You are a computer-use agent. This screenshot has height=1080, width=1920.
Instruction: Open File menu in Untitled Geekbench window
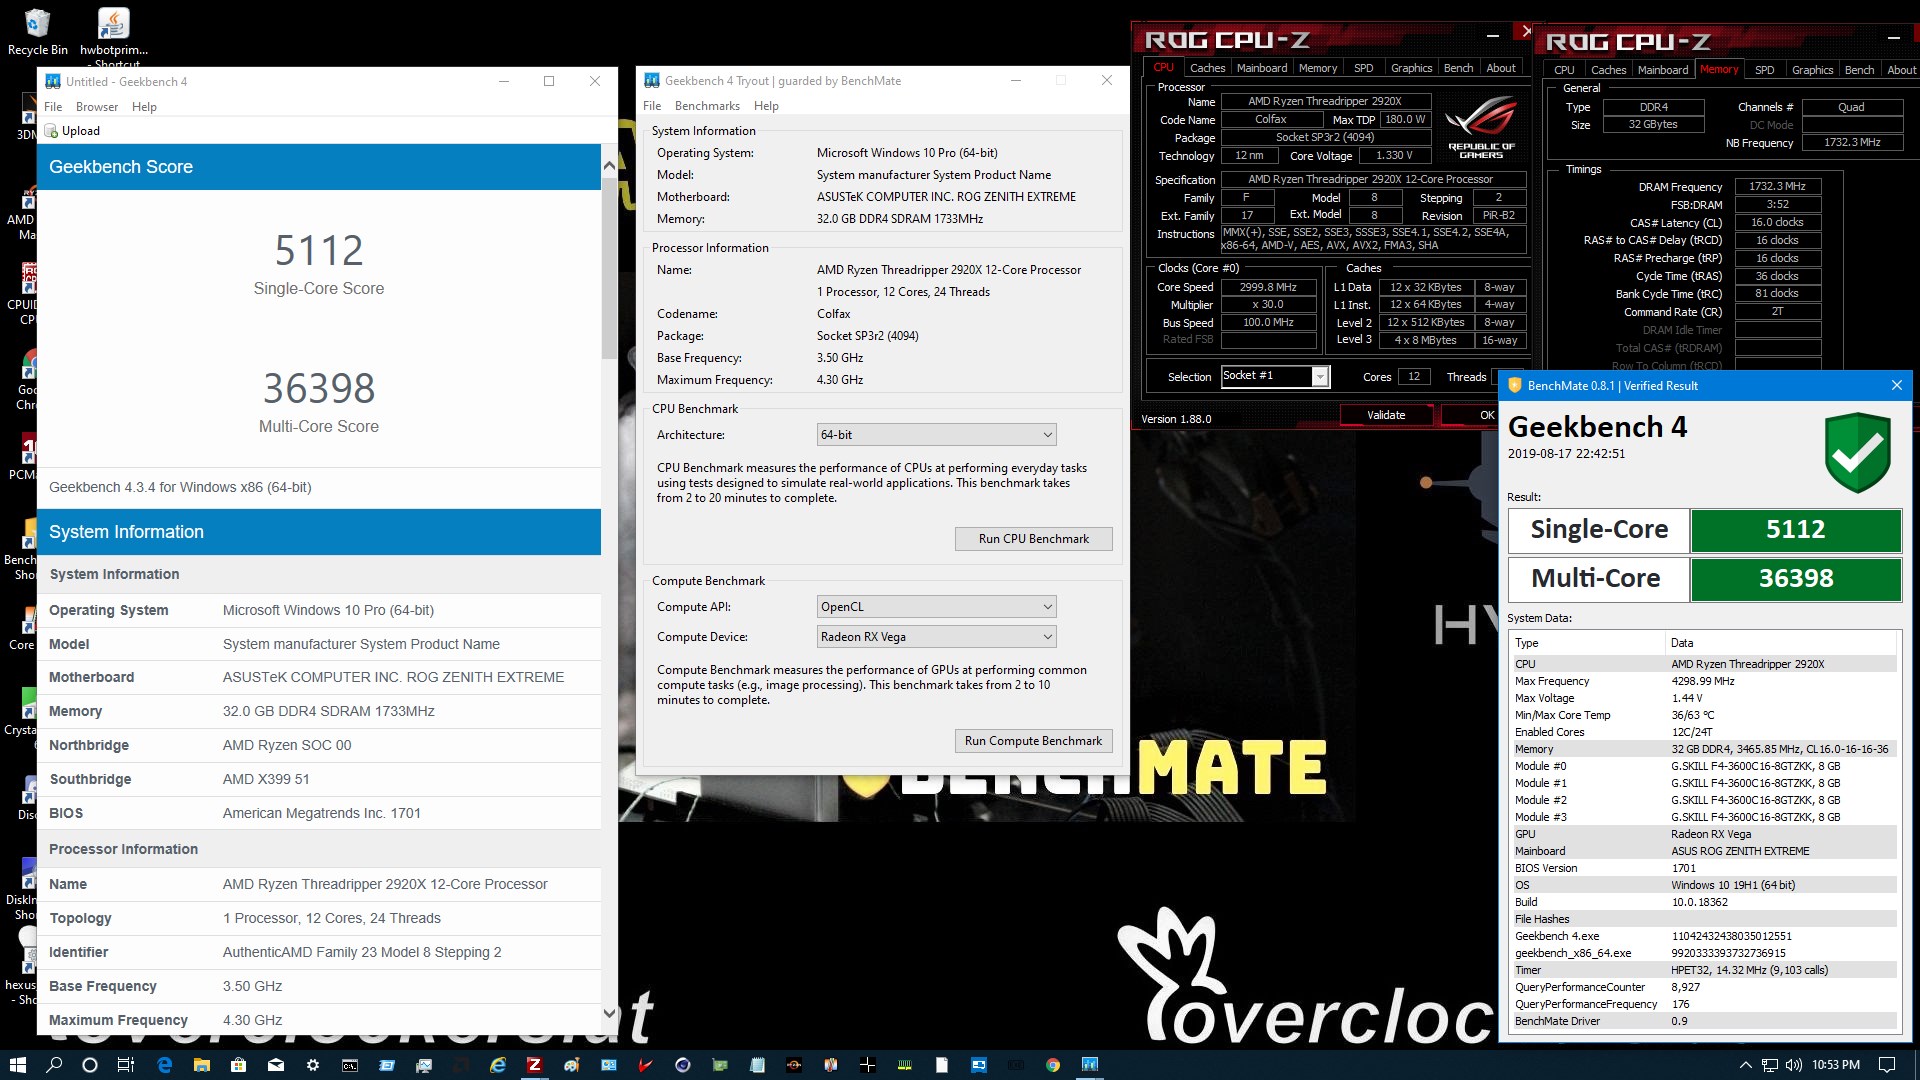[53, 107]
